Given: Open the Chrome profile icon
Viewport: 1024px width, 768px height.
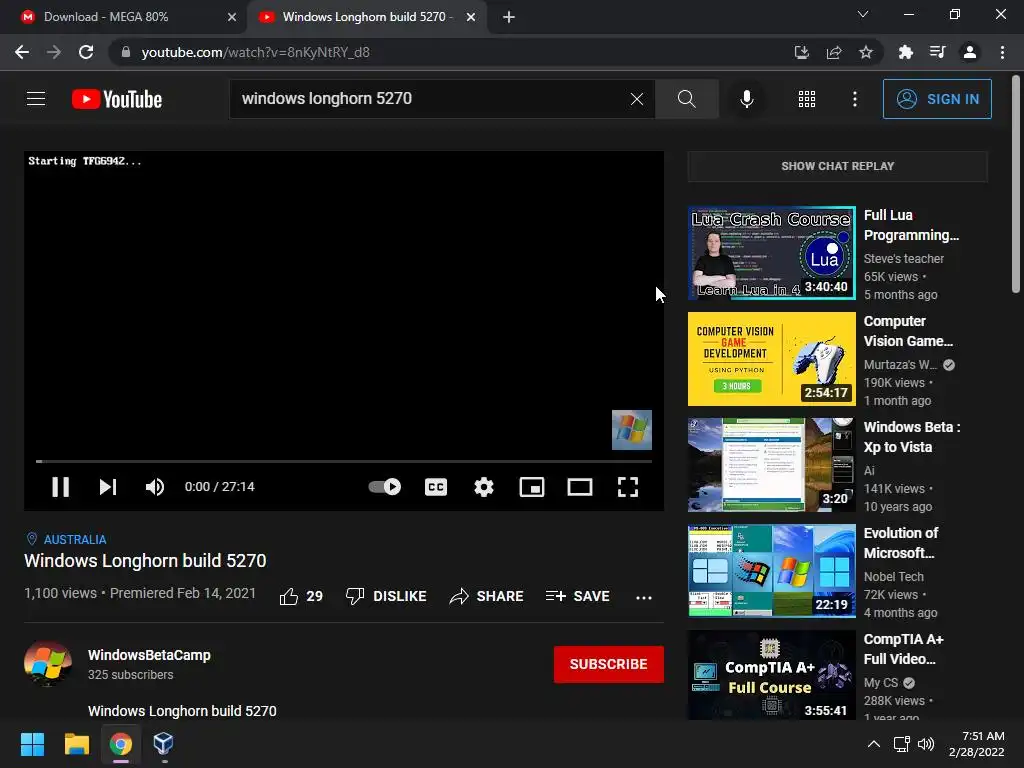Looking at the screenshot, I should [970, 52].
